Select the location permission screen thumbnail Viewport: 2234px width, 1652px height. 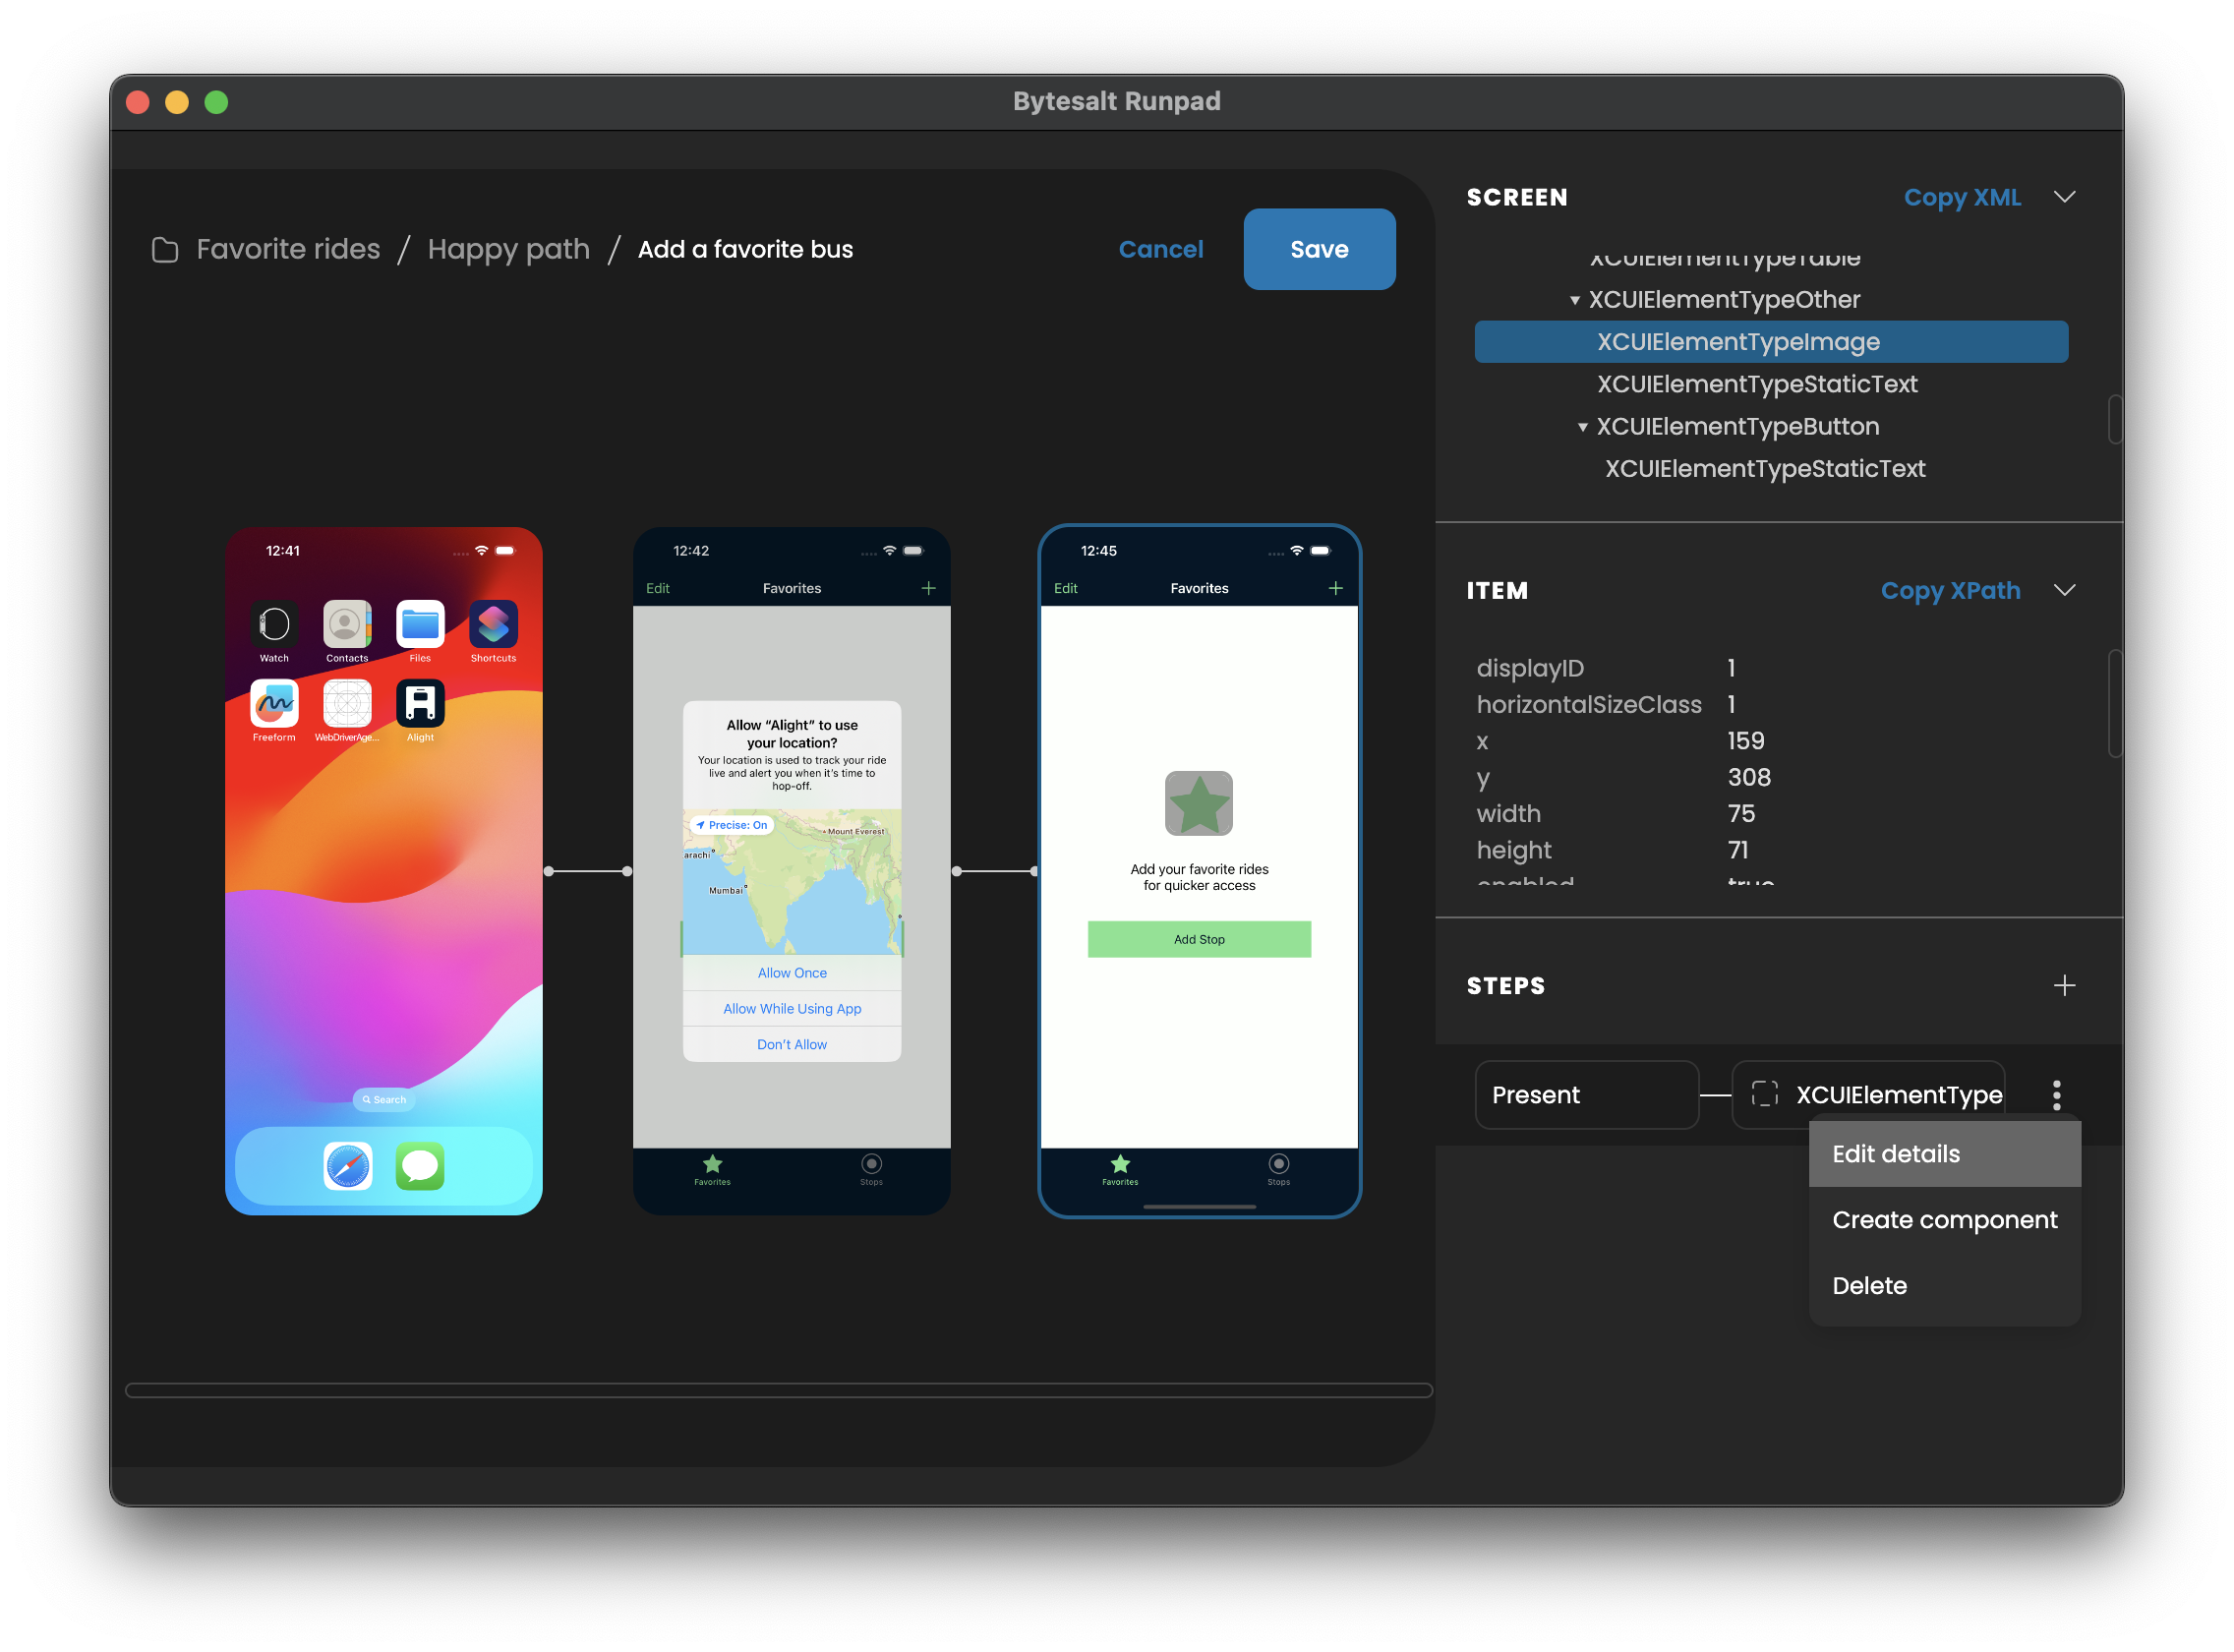tap(791, 871)
